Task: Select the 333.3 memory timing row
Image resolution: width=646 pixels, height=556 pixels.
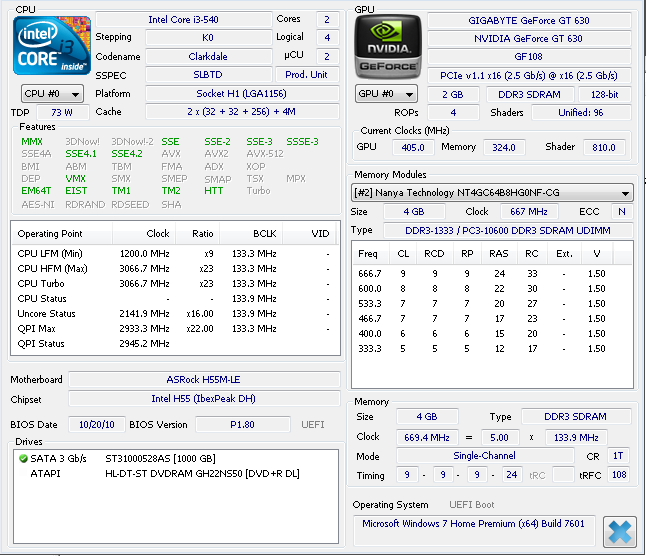Action: [492, 348]
